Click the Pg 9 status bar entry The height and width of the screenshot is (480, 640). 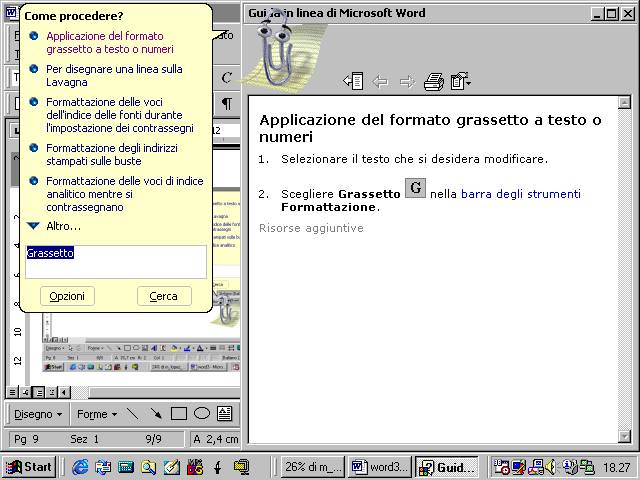[x=27, y=439]
